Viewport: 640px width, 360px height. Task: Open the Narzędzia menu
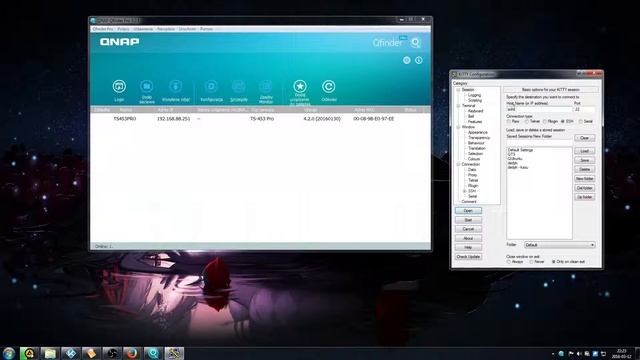coord(166,29)
